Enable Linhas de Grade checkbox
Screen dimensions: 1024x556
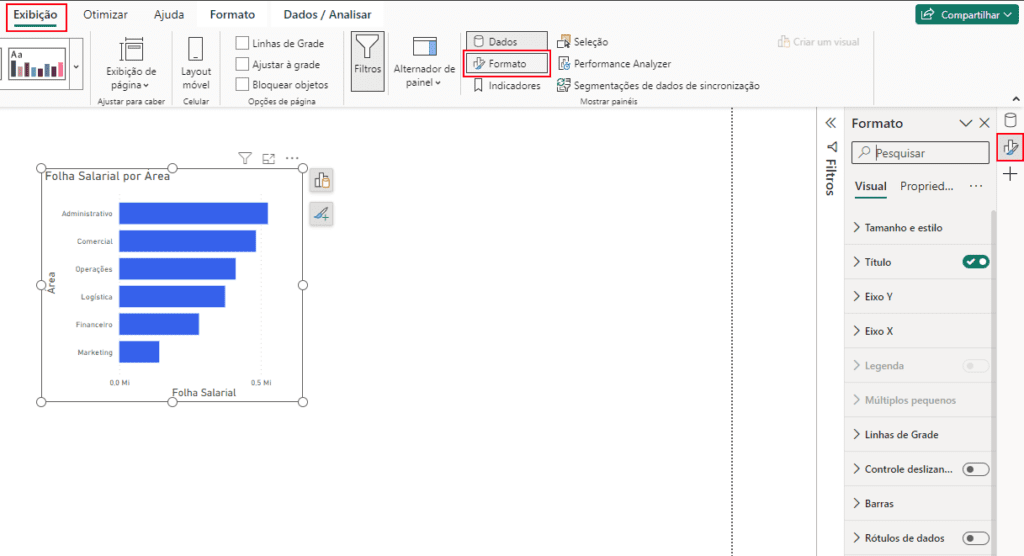tap(242, 43)
